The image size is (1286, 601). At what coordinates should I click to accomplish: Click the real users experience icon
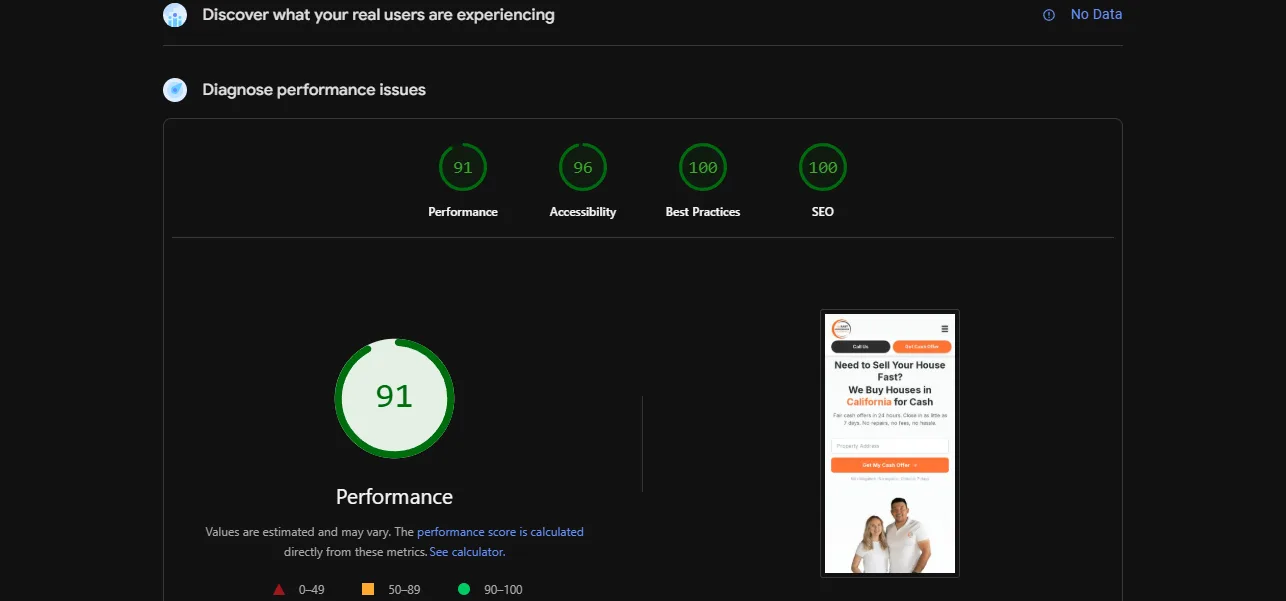(x=175, y=15)
